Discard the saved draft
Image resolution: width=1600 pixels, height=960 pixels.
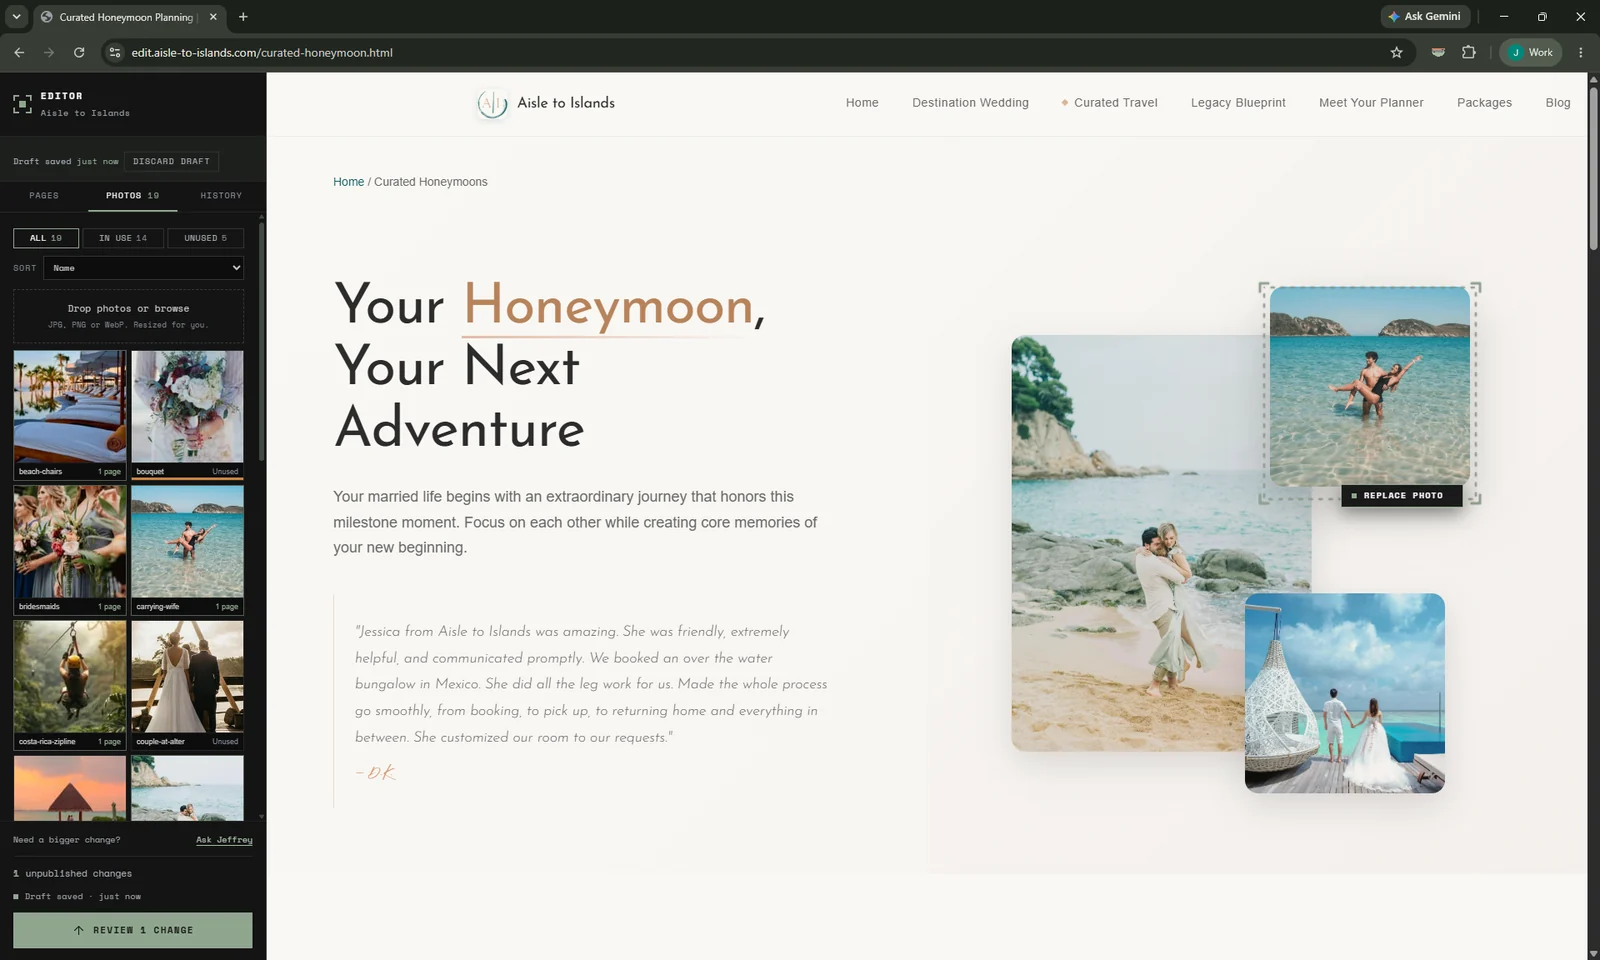point(171,161)
